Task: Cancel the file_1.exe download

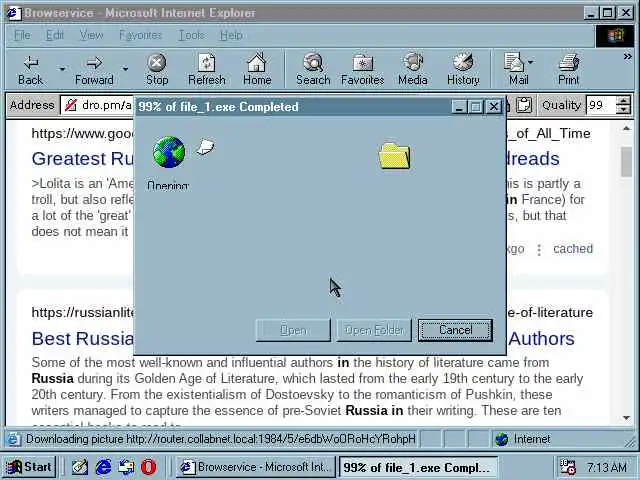Action: pyautogui.click(x=455, y=330)
